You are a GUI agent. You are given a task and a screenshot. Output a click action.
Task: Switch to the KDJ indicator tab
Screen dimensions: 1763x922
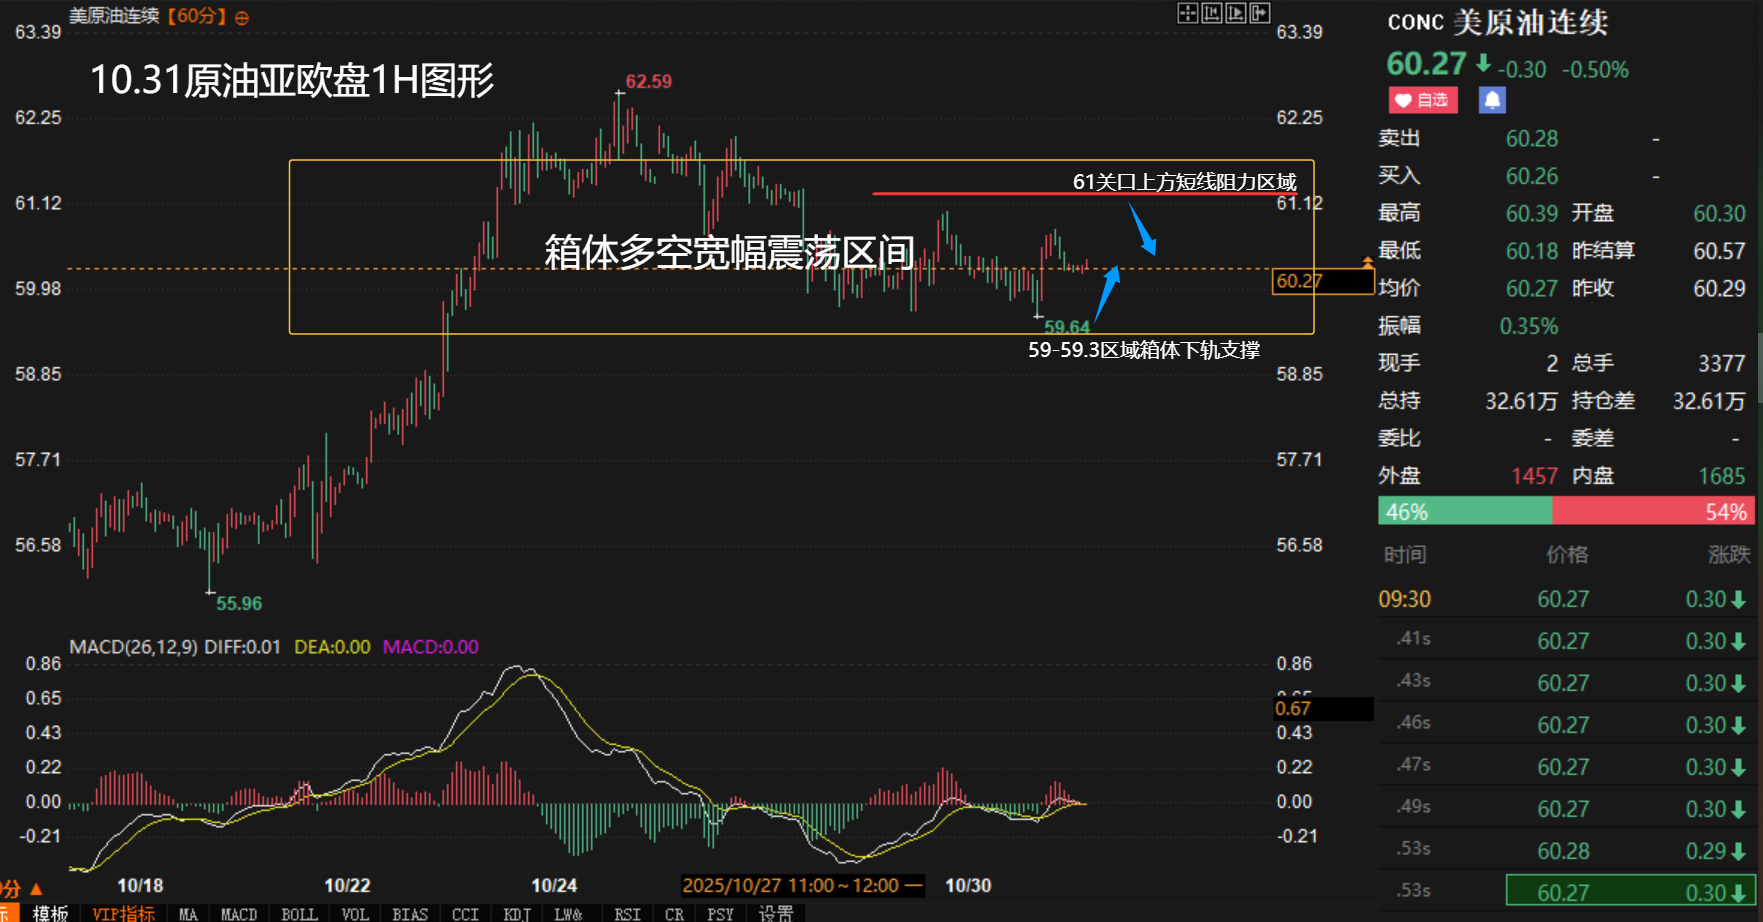pyautogui.click(x=517, y=914)
